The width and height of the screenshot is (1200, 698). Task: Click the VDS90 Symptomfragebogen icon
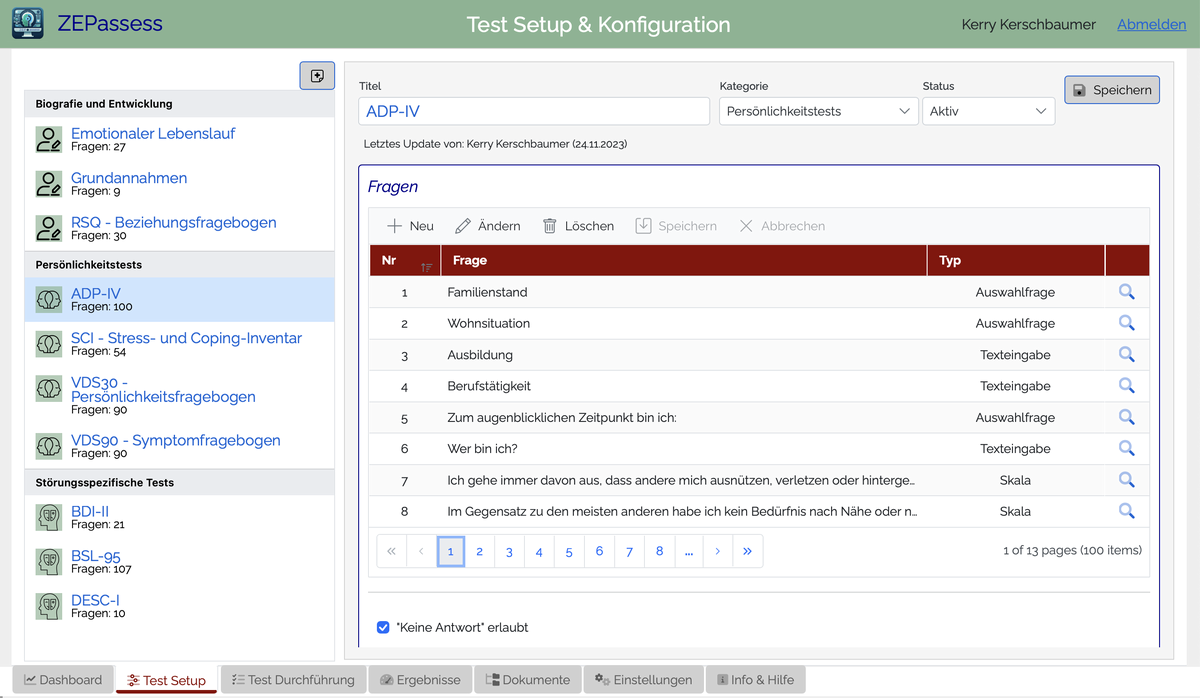(48, 446)
